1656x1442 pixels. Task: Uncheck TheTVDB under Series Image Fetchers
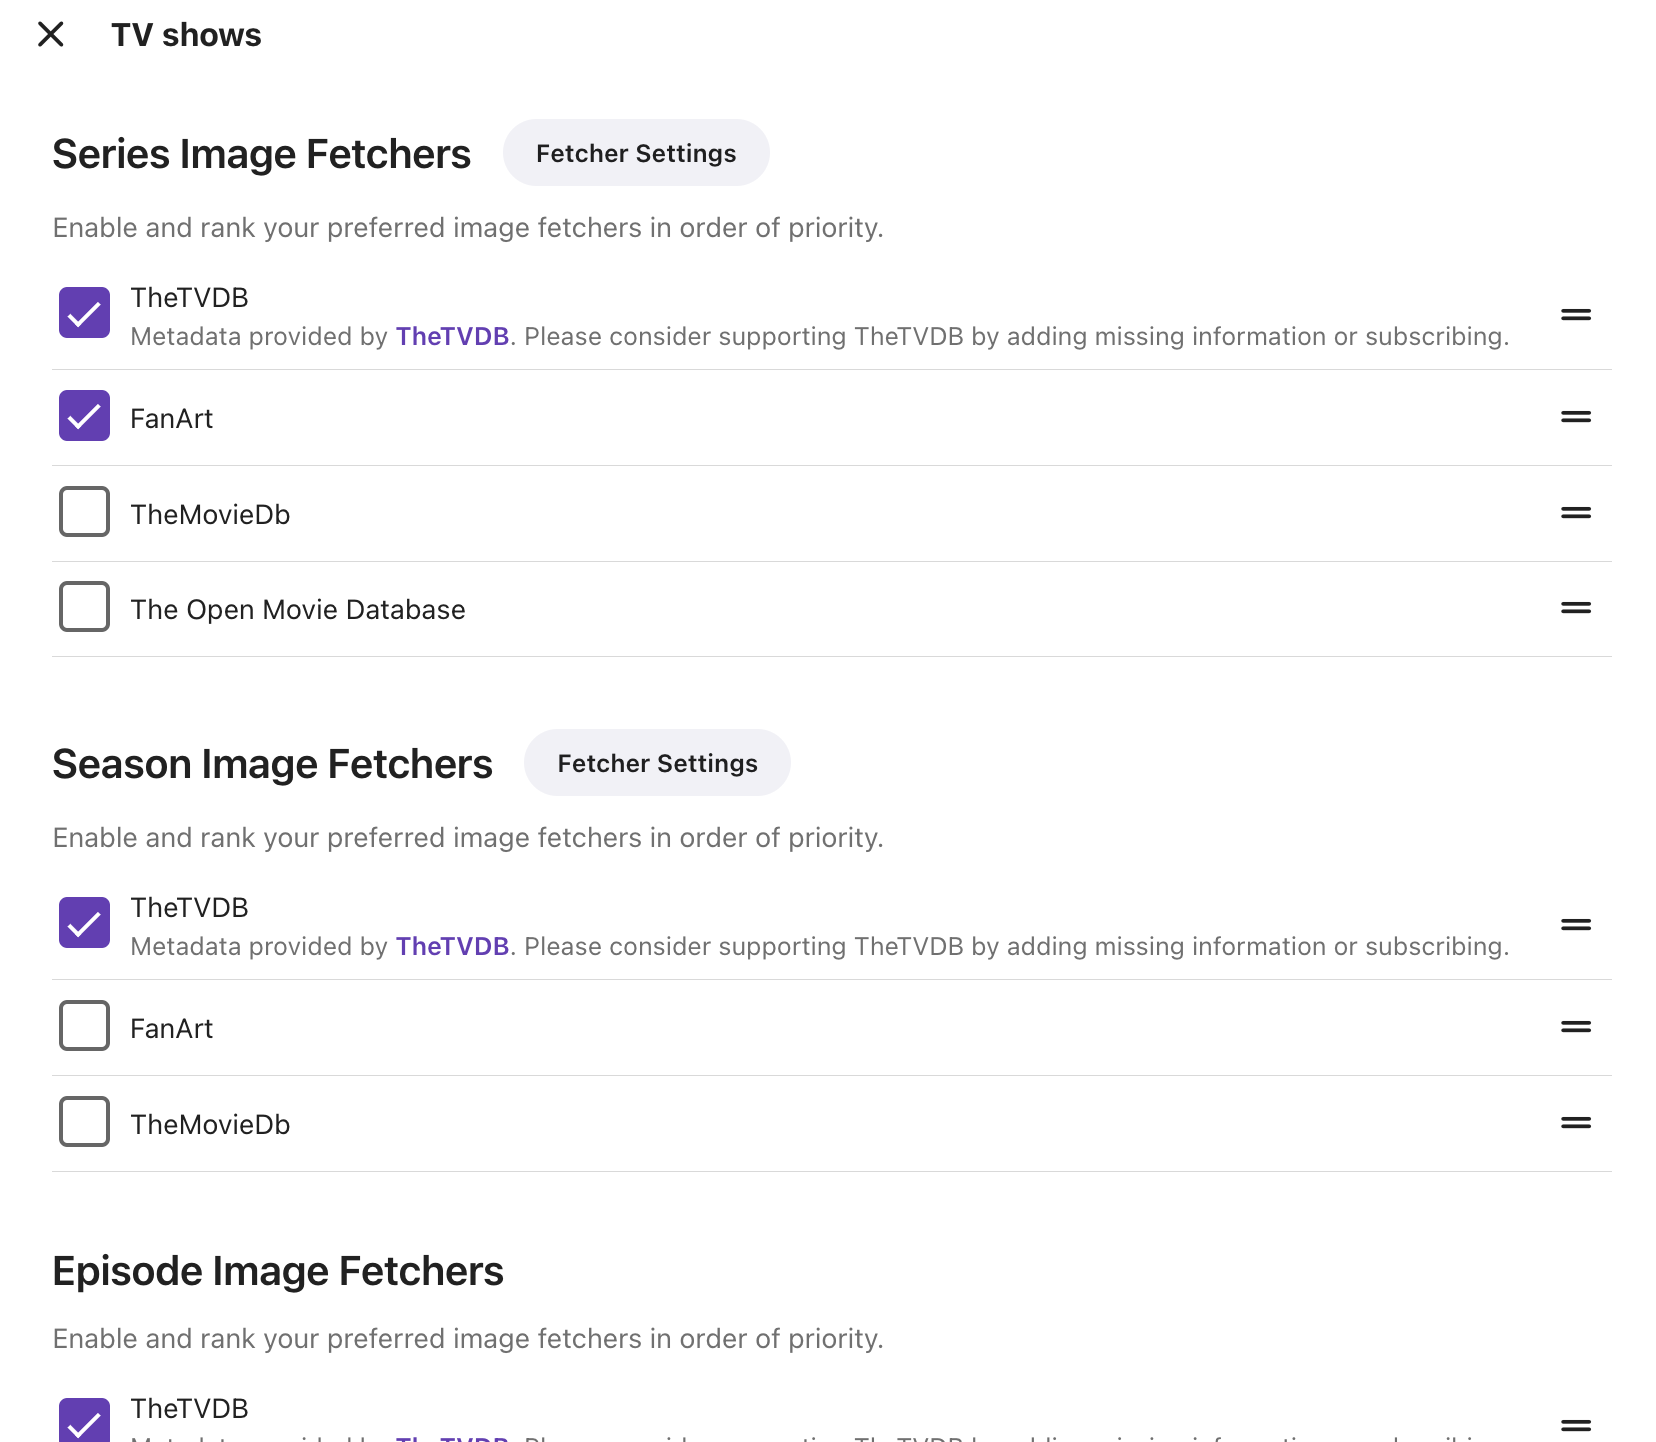point(84,313)
